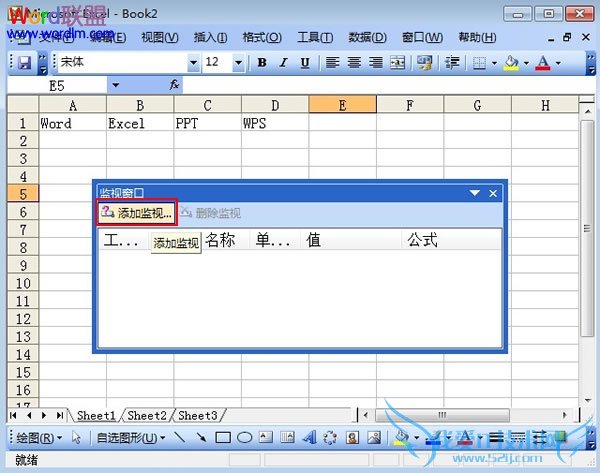Click the vertical scrollbar thumb

(x=587, y=228)
